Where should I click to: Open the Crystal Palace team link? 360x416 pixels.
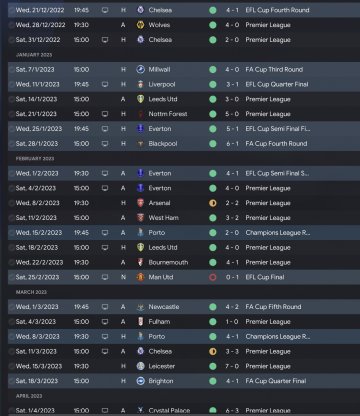(169, 410)
